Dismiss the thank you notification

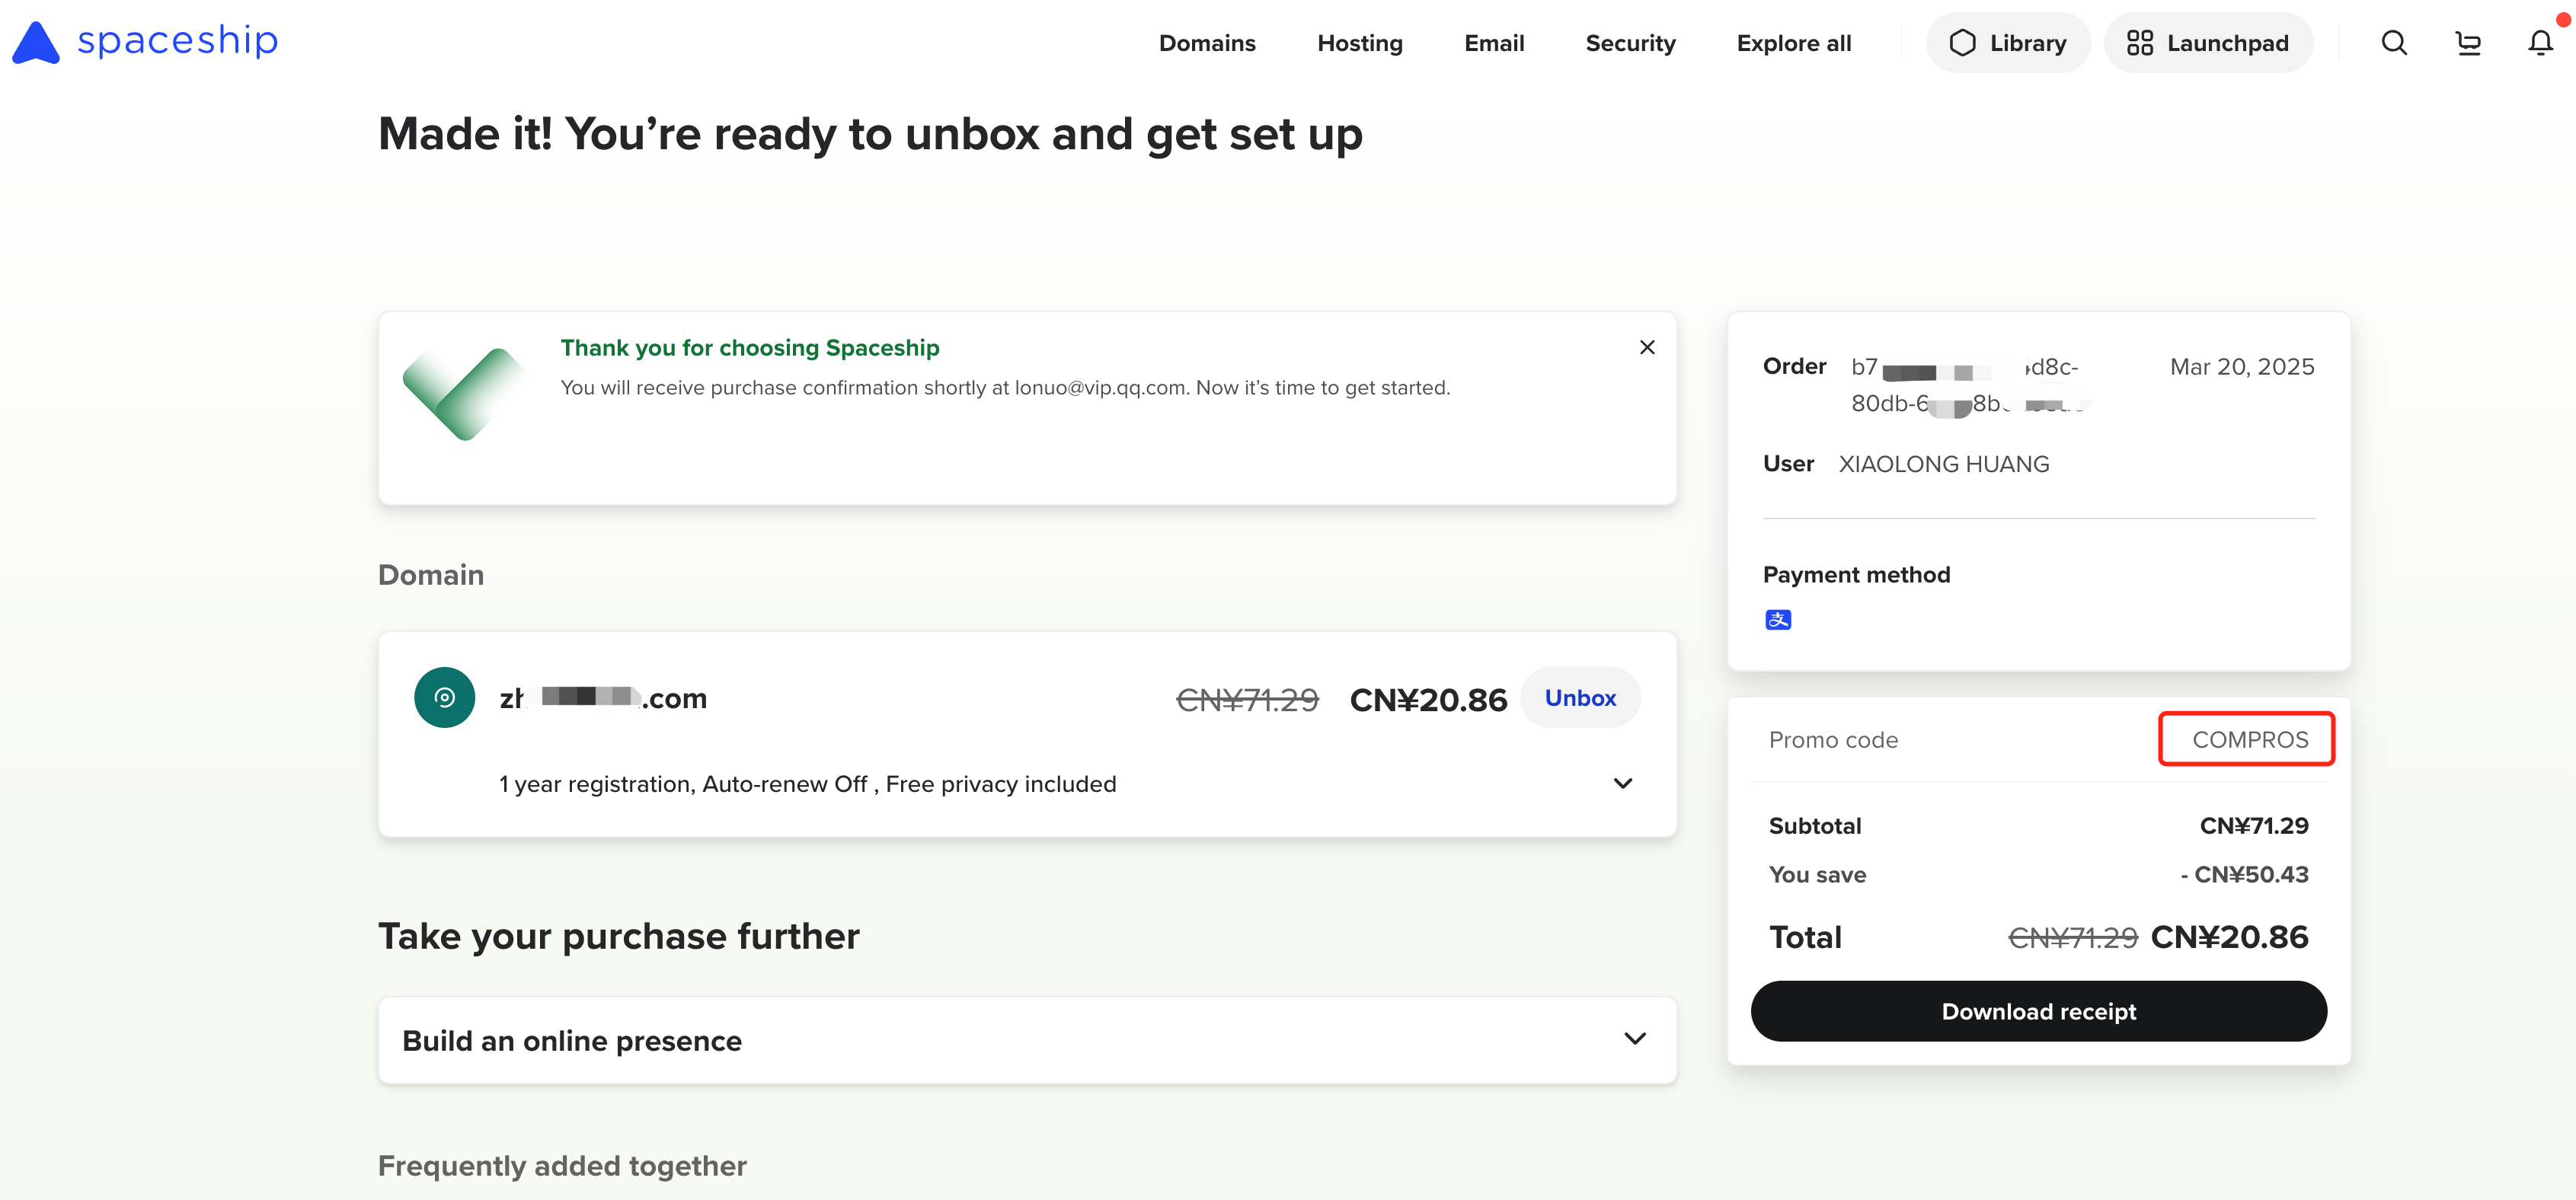click(x=1647, y=347)
